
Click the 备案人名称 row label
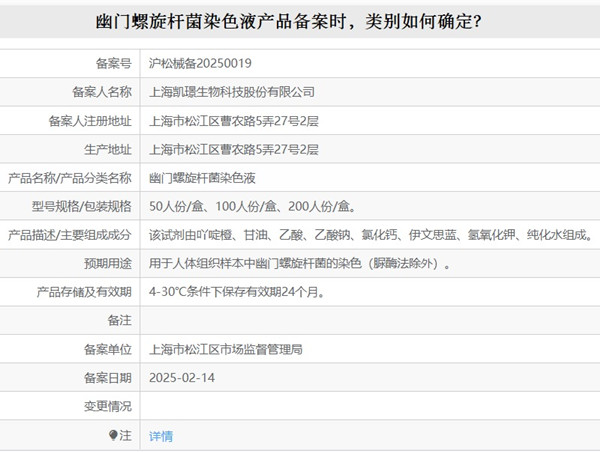[x=102, y=92]
